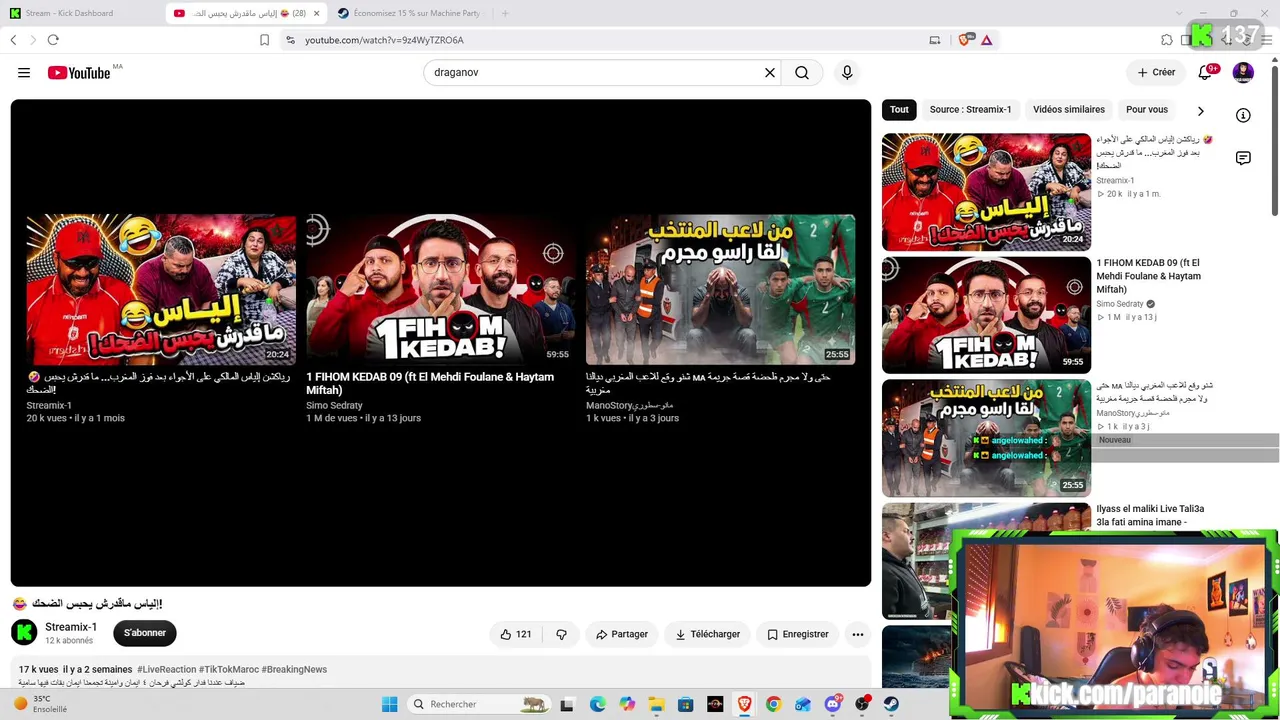Open Discord from the taskbar
This screenshot has height=720, width=1280.
pyautogui.click(x=832, y=704)
